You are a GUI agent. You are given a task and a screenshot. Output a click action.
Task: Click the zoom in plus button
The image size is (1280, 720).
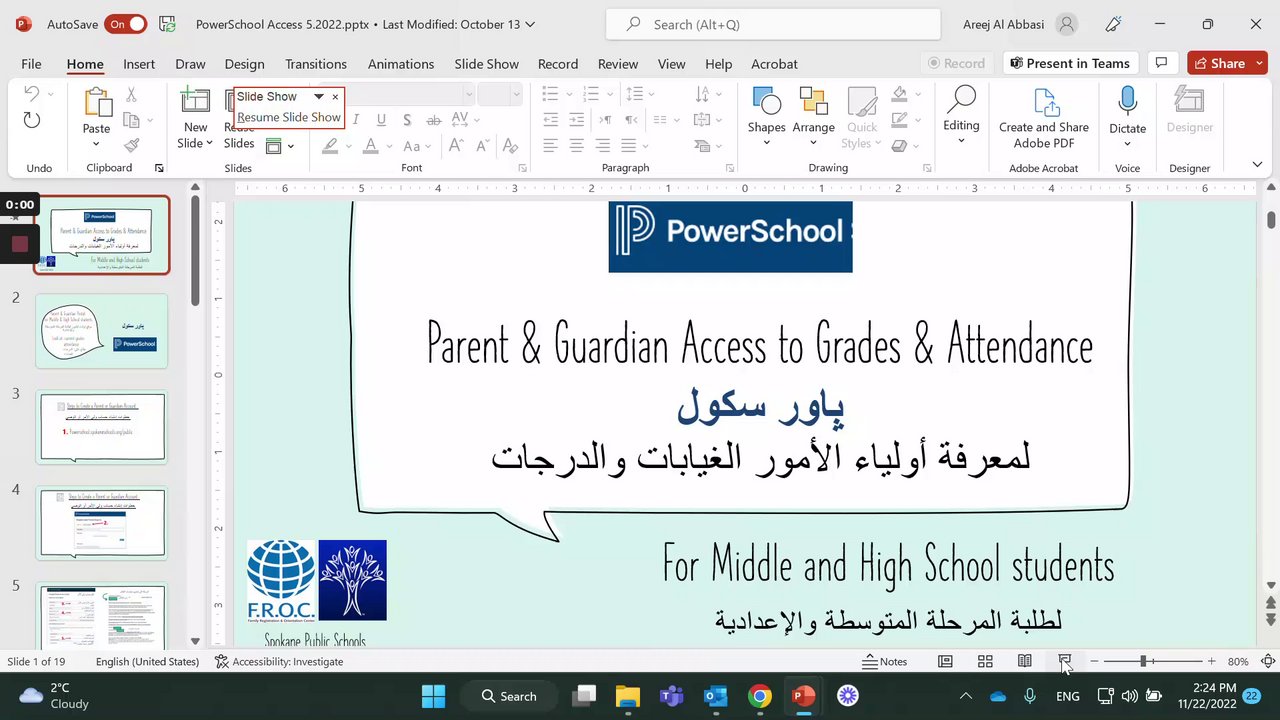tap(1211, 662)
